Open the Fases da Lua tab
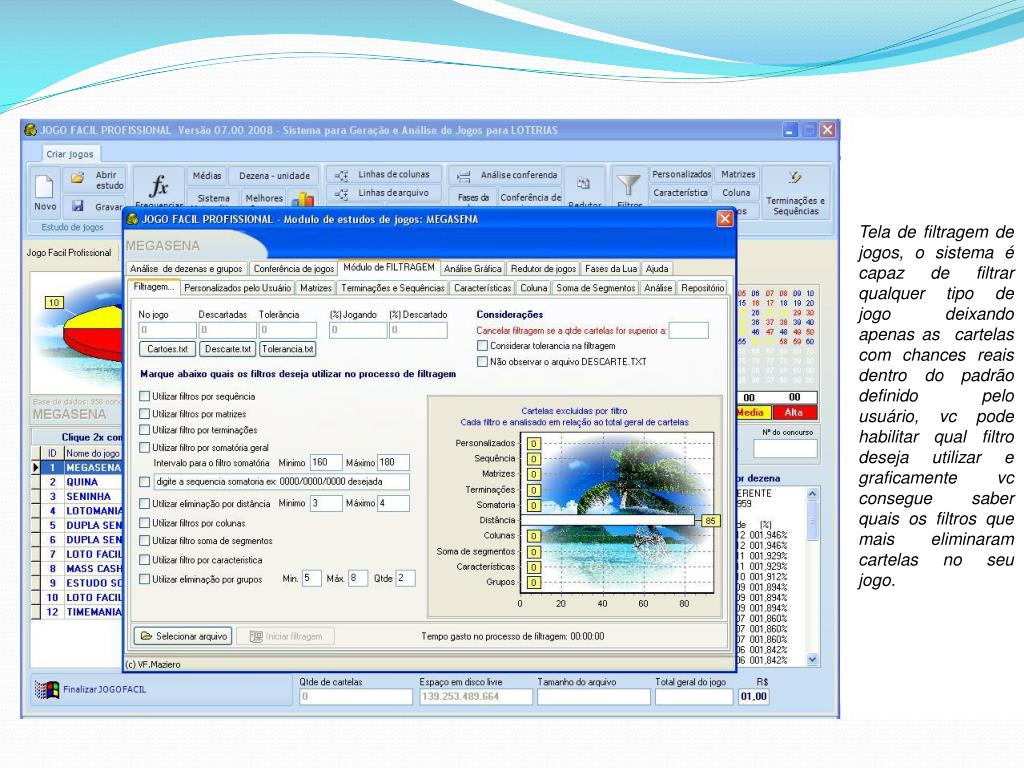This screenshot has height=768, width=1024. tap(611, 268)
